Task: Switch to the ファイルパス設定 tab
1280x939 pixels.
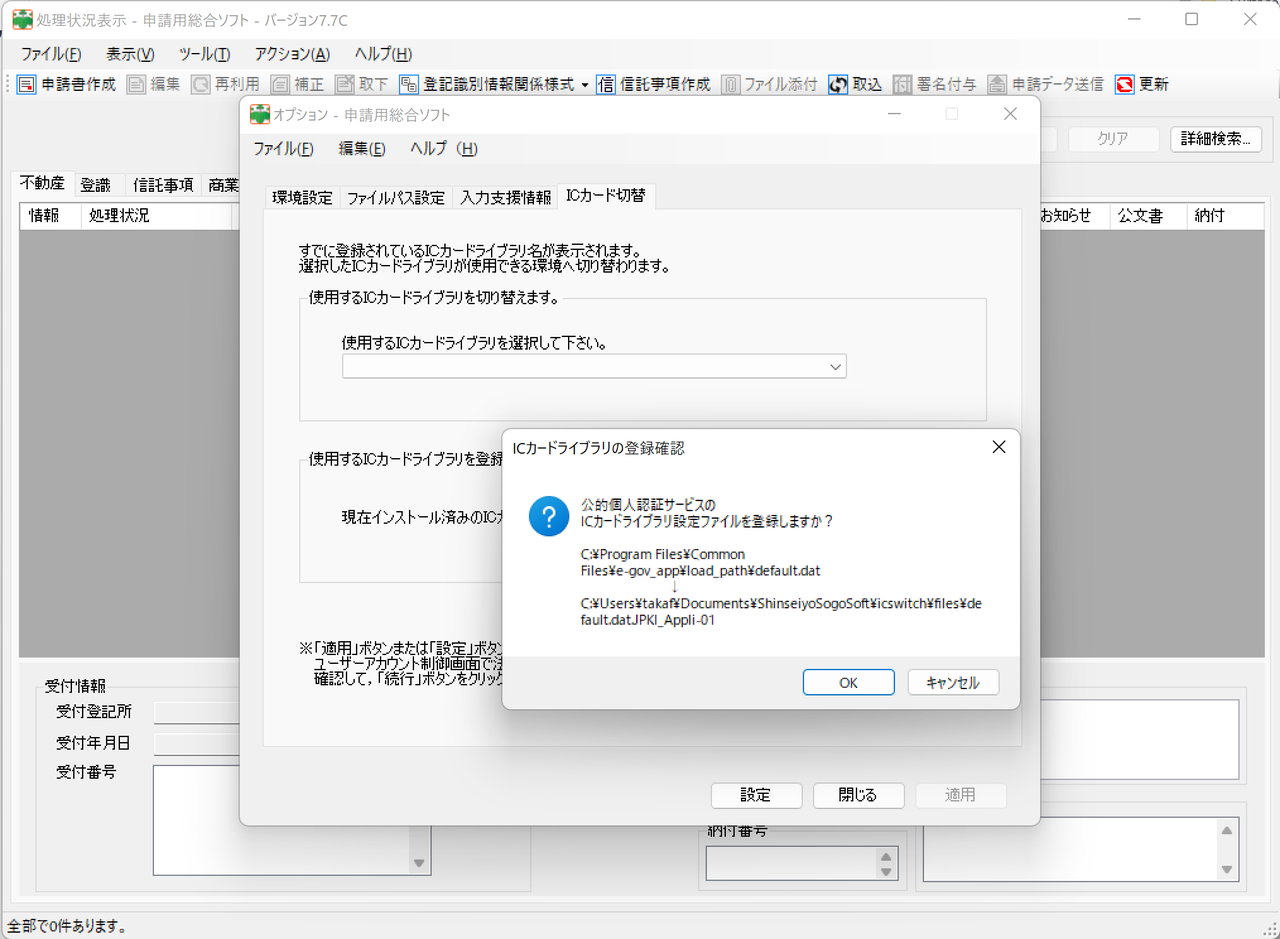Action: pos(395,198)
